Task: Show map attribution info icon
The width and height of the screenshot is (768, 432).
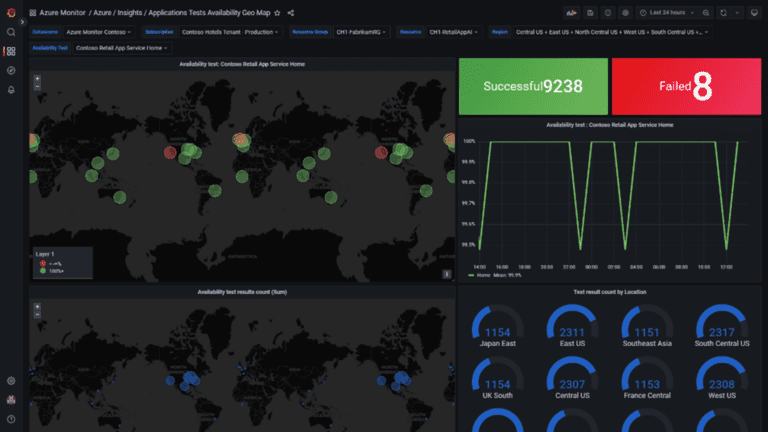Action: [447, 274]
